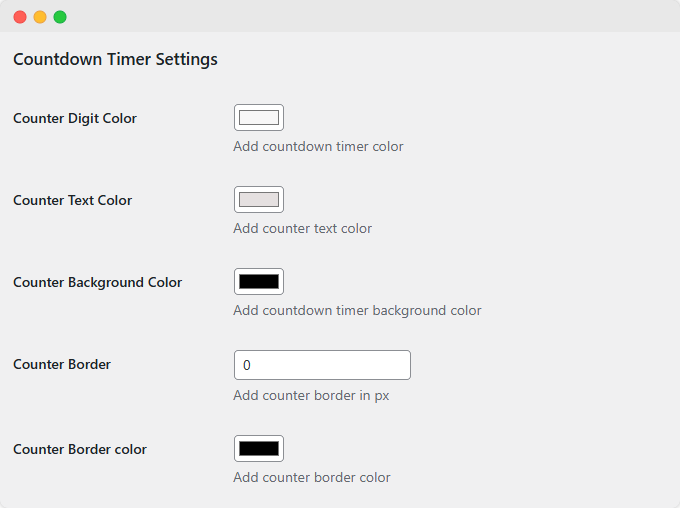Open the Counter Border color swatch

click(259, 449)
